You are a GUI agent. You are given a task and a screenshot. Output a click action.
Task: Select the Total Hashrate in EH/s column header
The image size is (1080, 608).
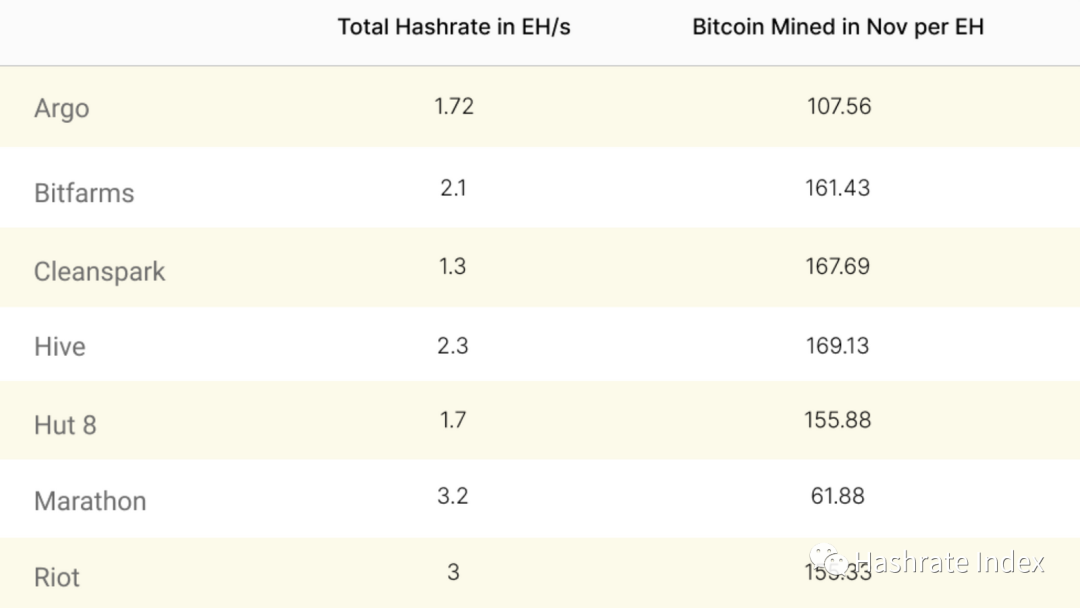click(x=454, y=27)
